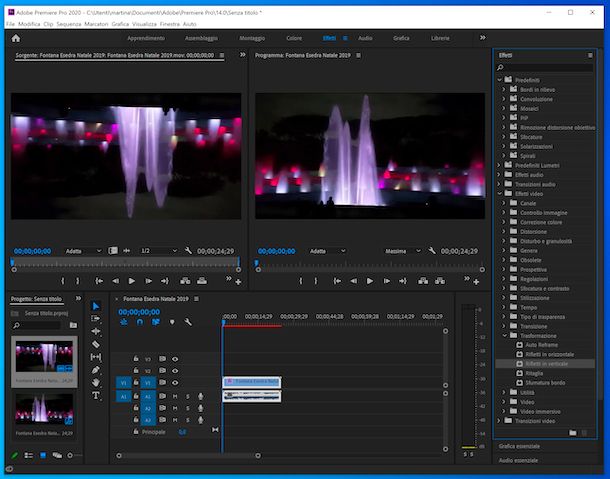Viewport: 610px width, 479px height.
Task: Go to the Home screen icon
Action: [16, 38]
